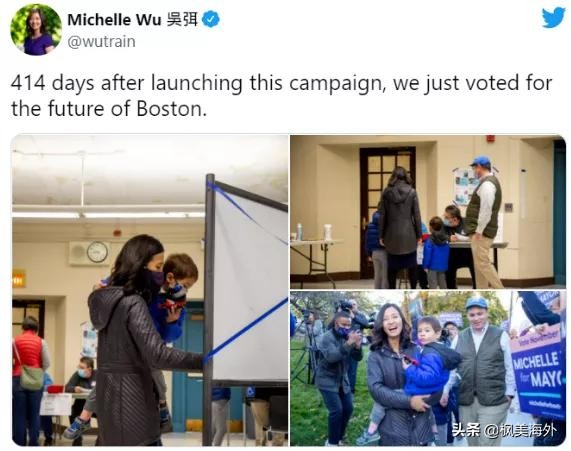
Task: Click the man's blue cap in outdoor photo
Action: click(476, 303)
